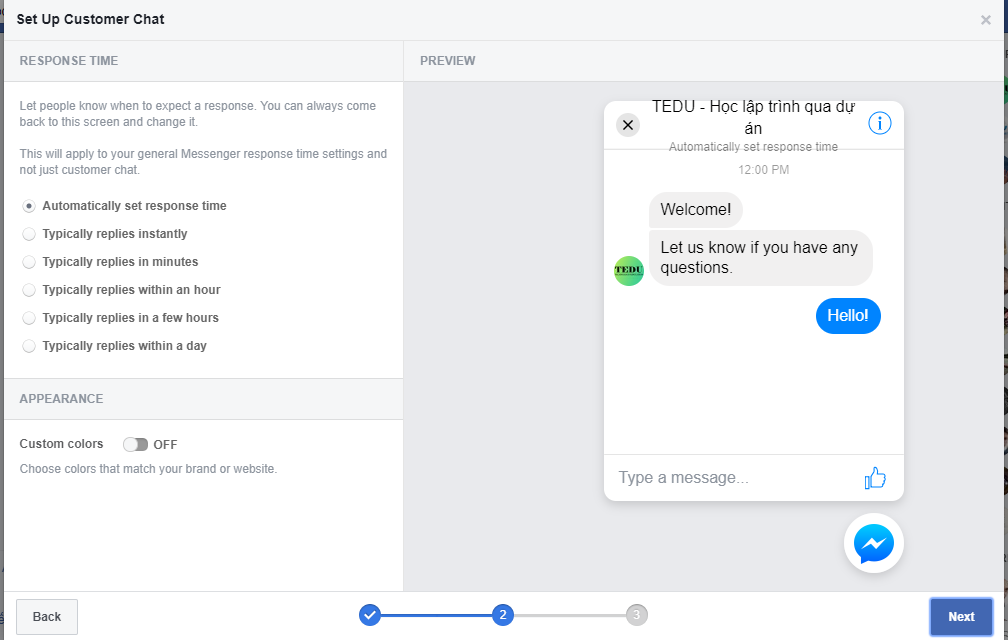Click the info icon in chat header
The image size is (1008, 640).
[879, 123]
